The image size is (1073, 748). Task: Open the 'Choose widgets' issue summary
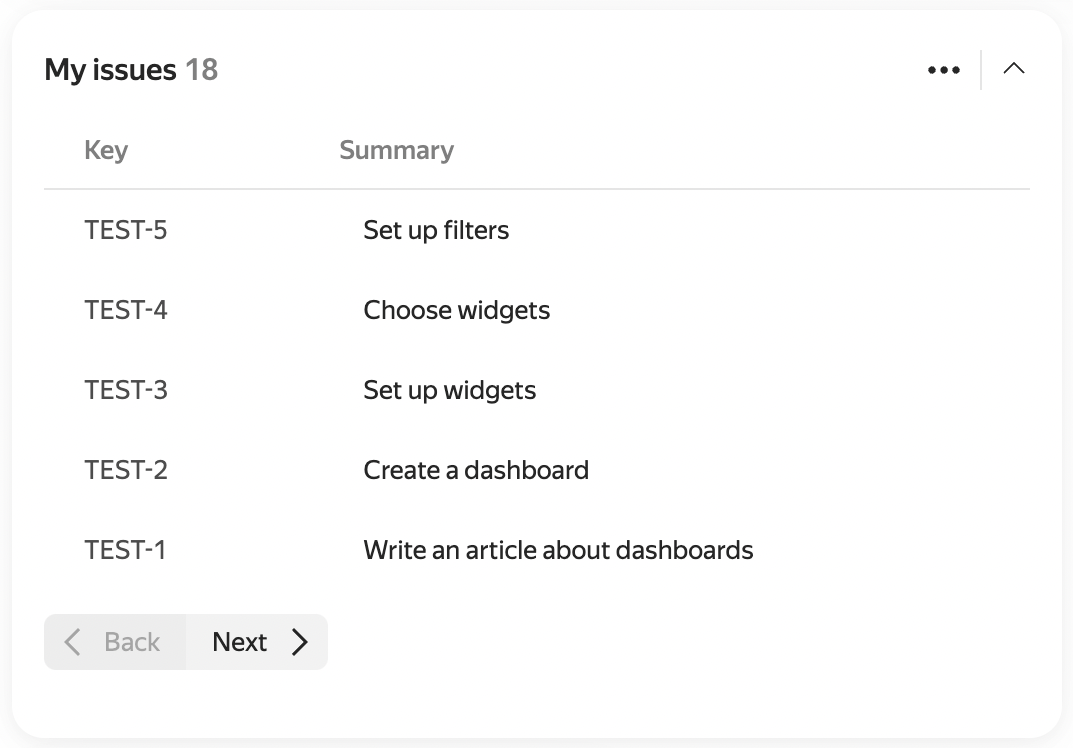456,311
